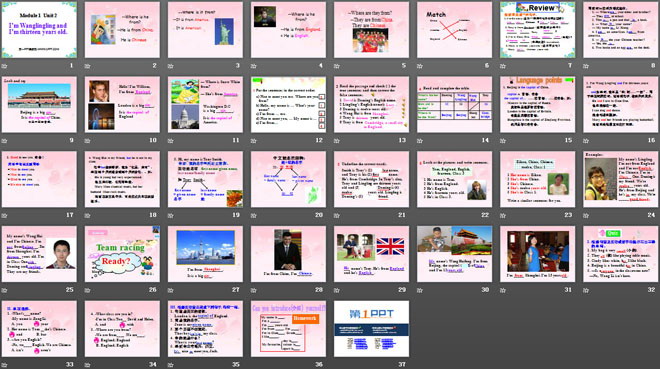Select slide 28 with man in suit

288,254
